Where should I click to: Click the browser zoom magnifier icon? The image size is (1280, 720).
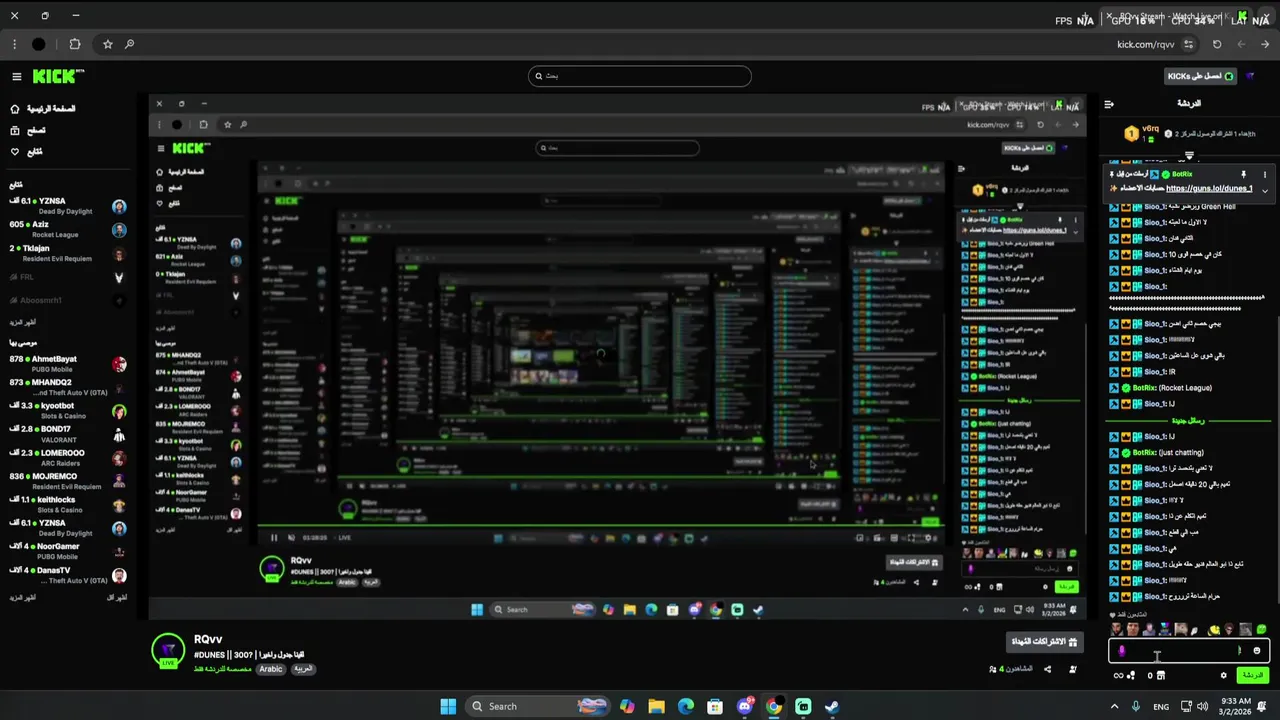click(x=129, y=44)
